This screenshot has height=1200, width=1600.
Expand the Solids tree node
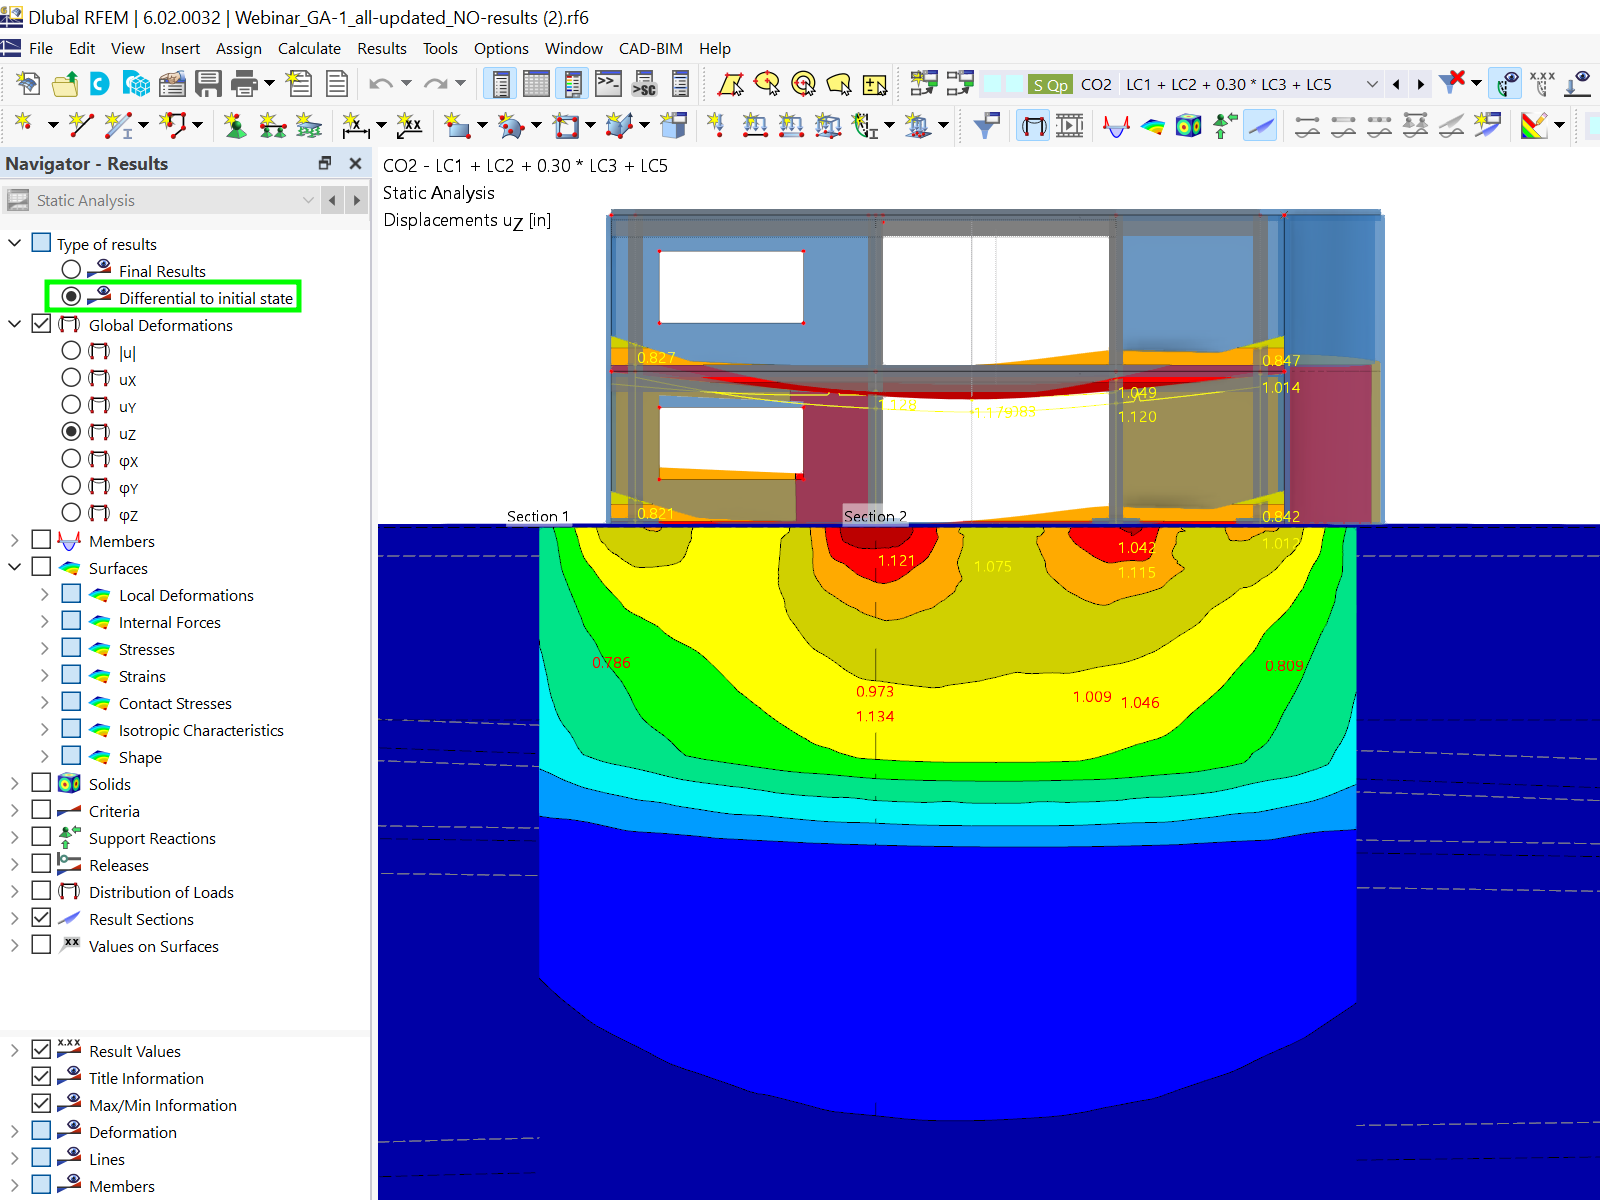pyautogui.click(x=14, y=783)
